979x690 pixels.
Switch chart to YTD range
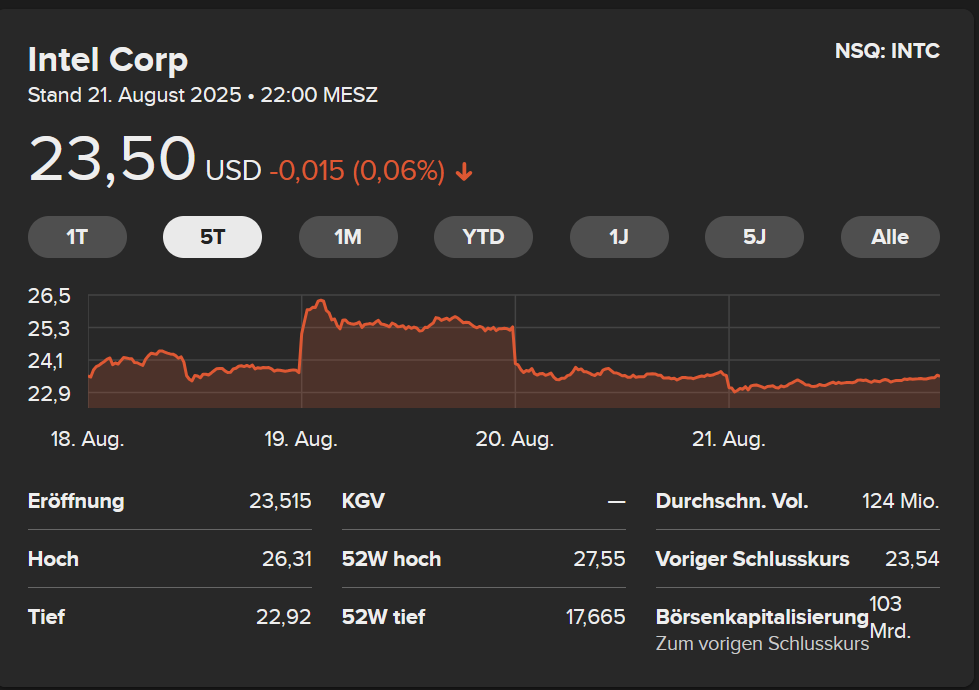[483, 237]
